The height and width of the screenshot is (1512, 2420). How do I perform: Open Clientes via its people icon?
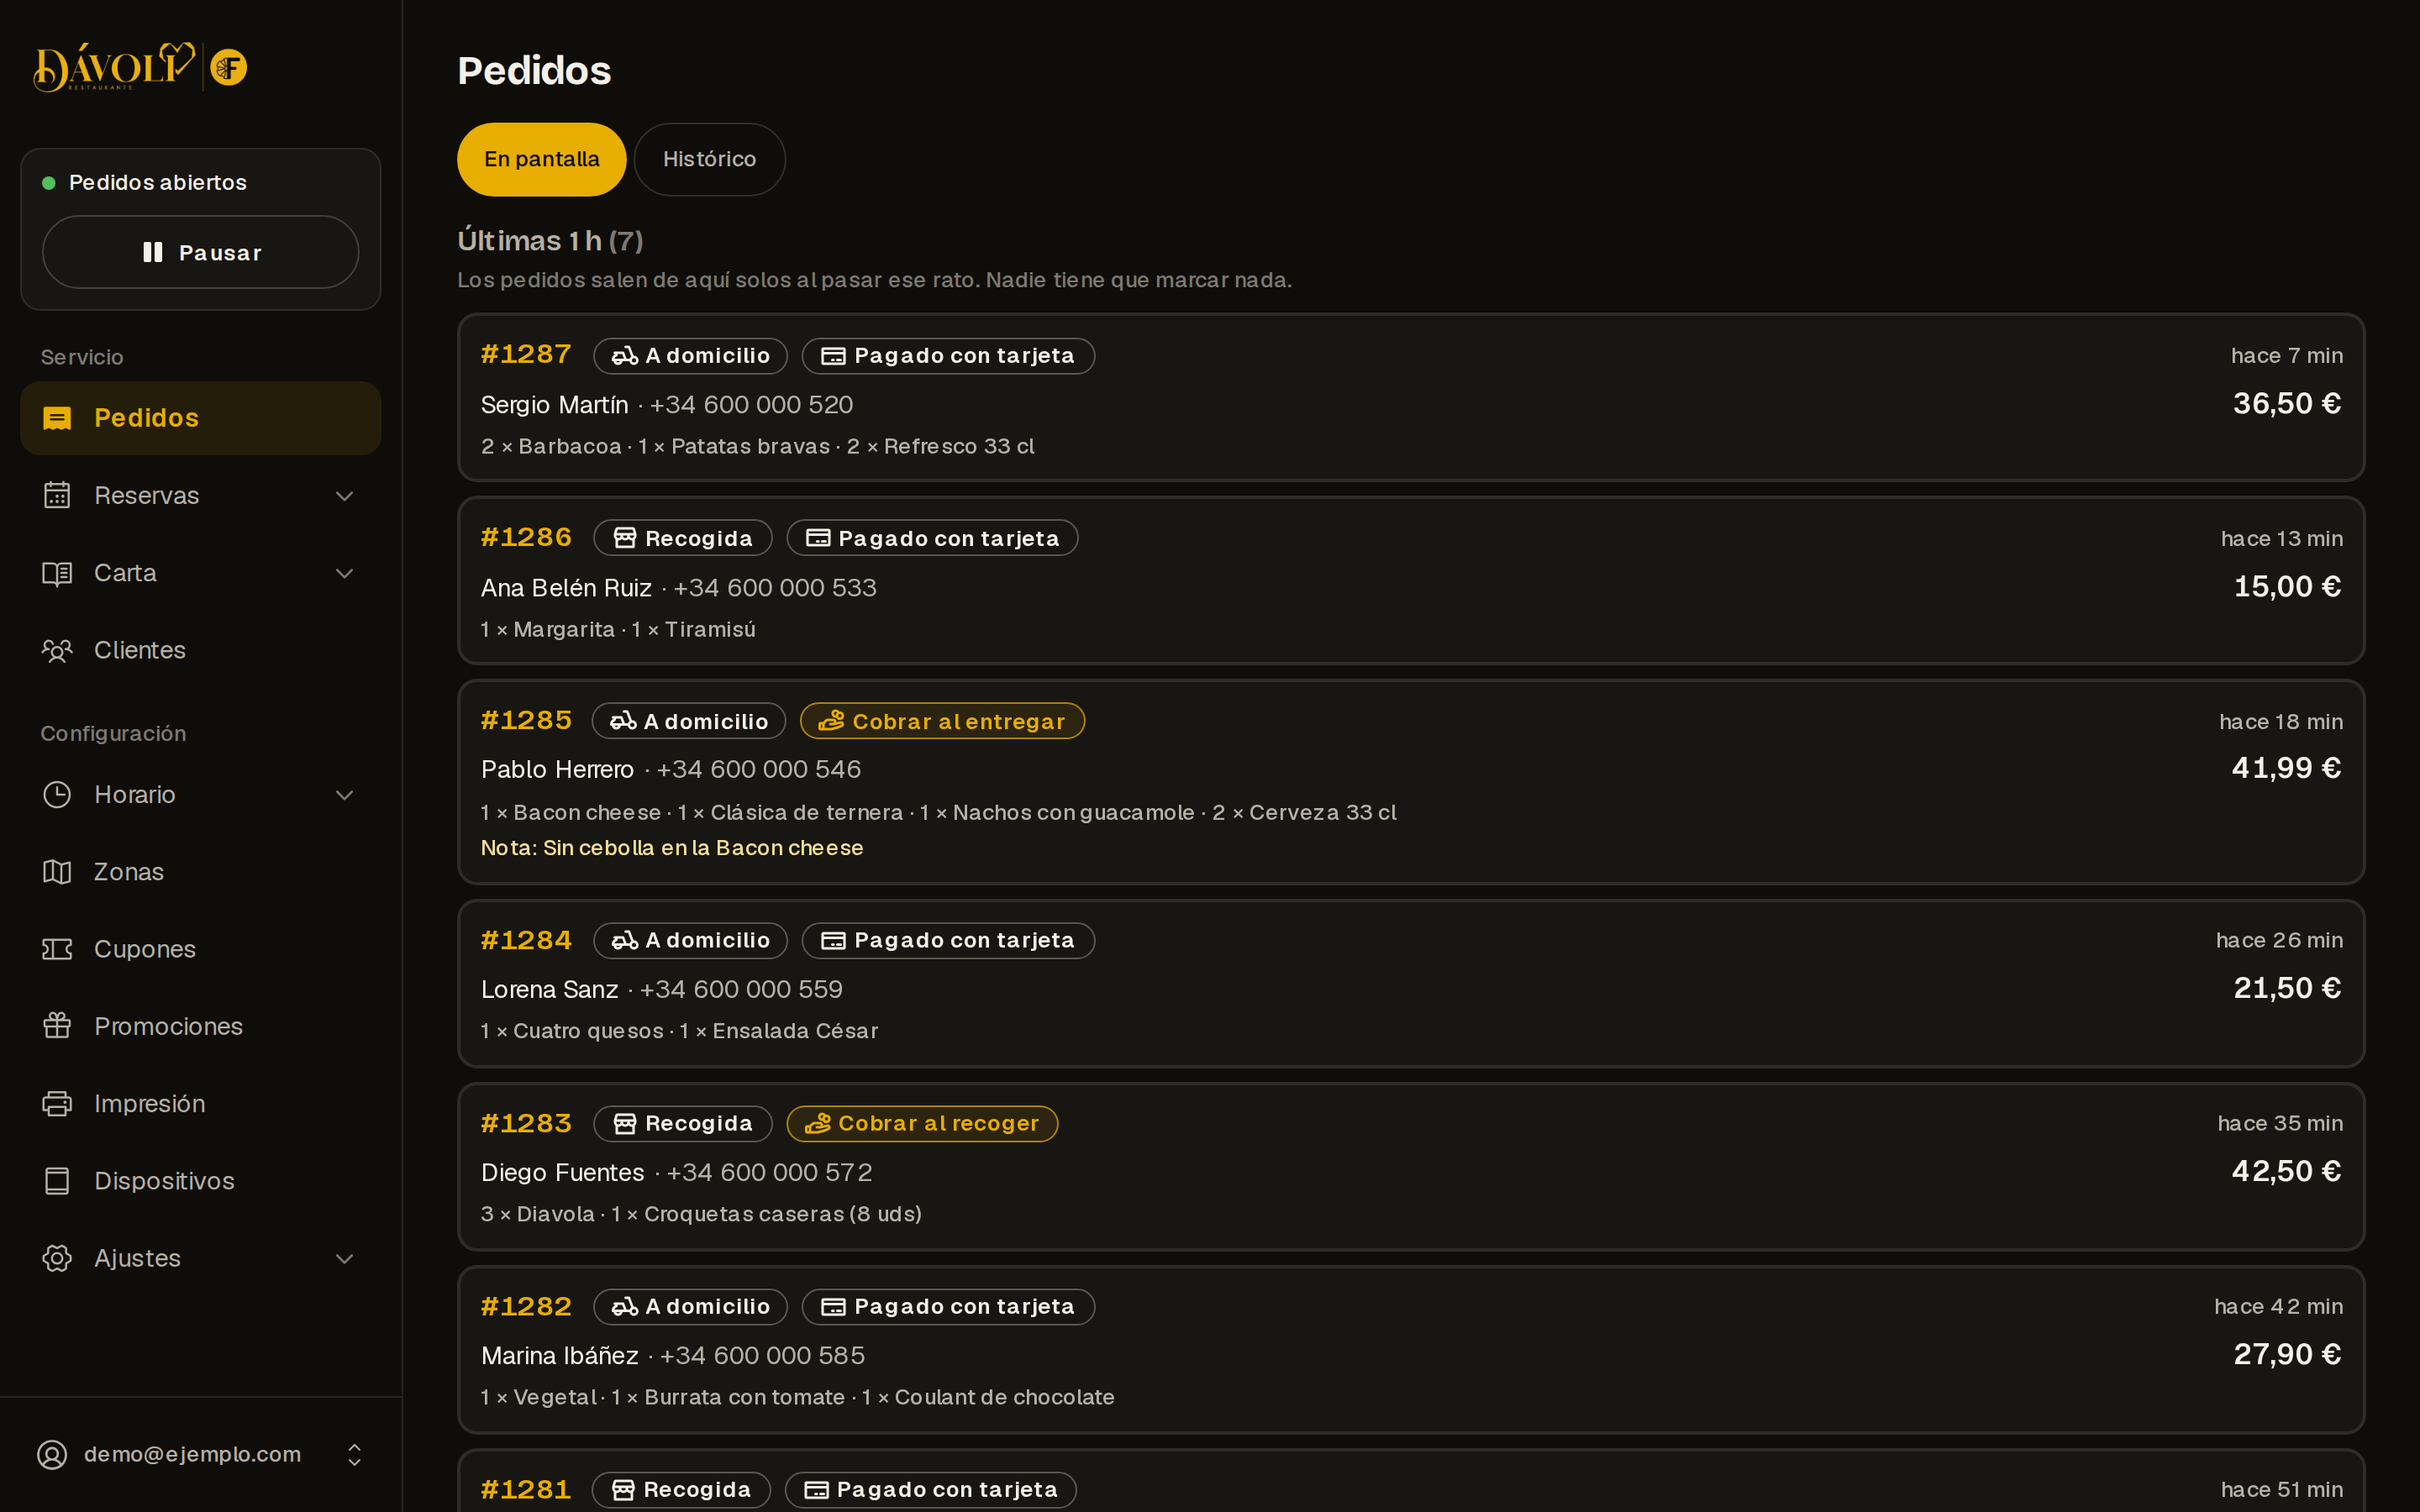point(57,651)
